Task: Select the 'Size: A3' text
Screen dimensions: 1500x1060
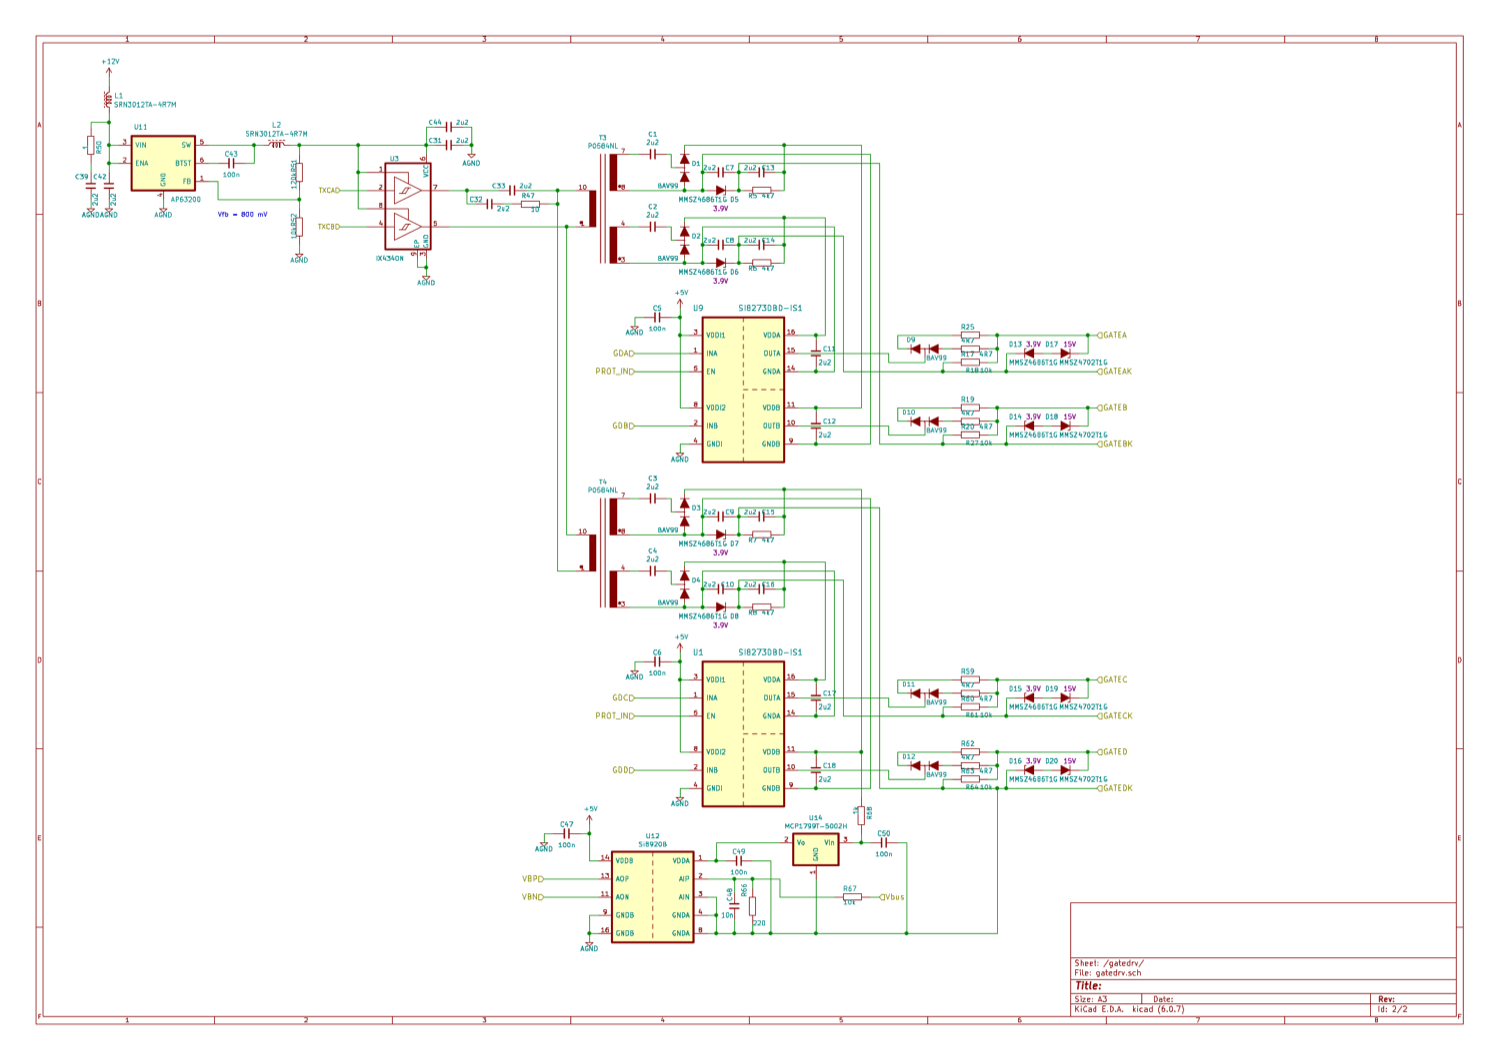Action: point(1090,998)
